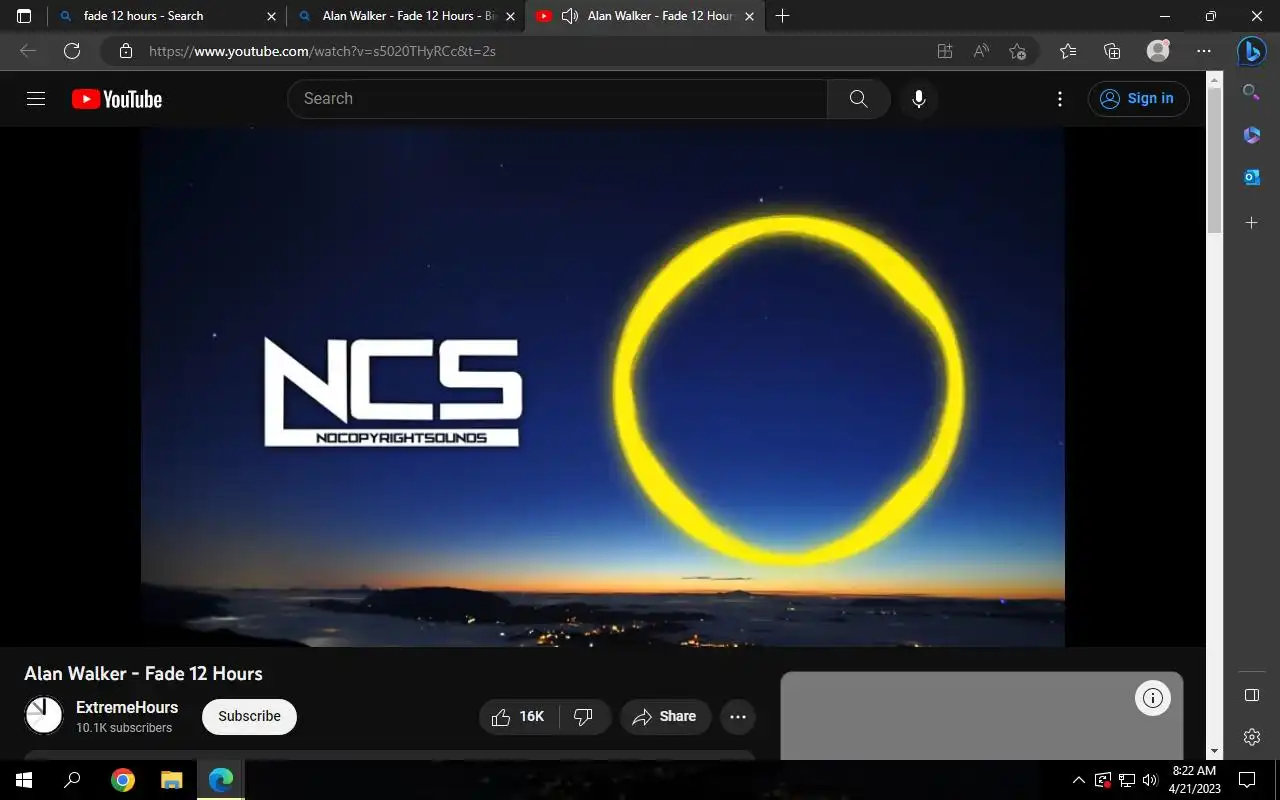
Task: Open Edge Collections
Action: 1112,51
